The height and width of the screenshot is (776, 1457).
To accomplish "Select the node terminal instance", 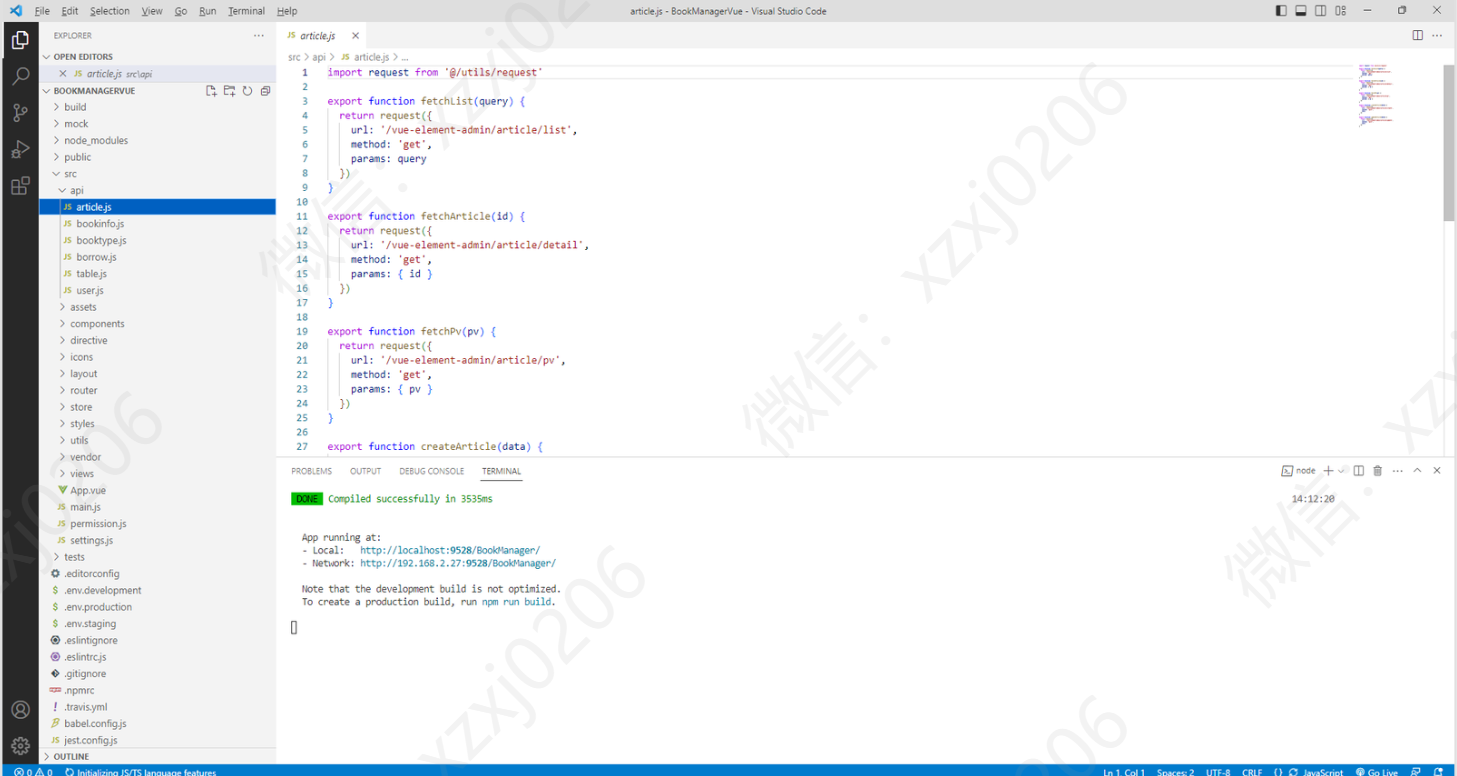I will [x=1299, y=470].
